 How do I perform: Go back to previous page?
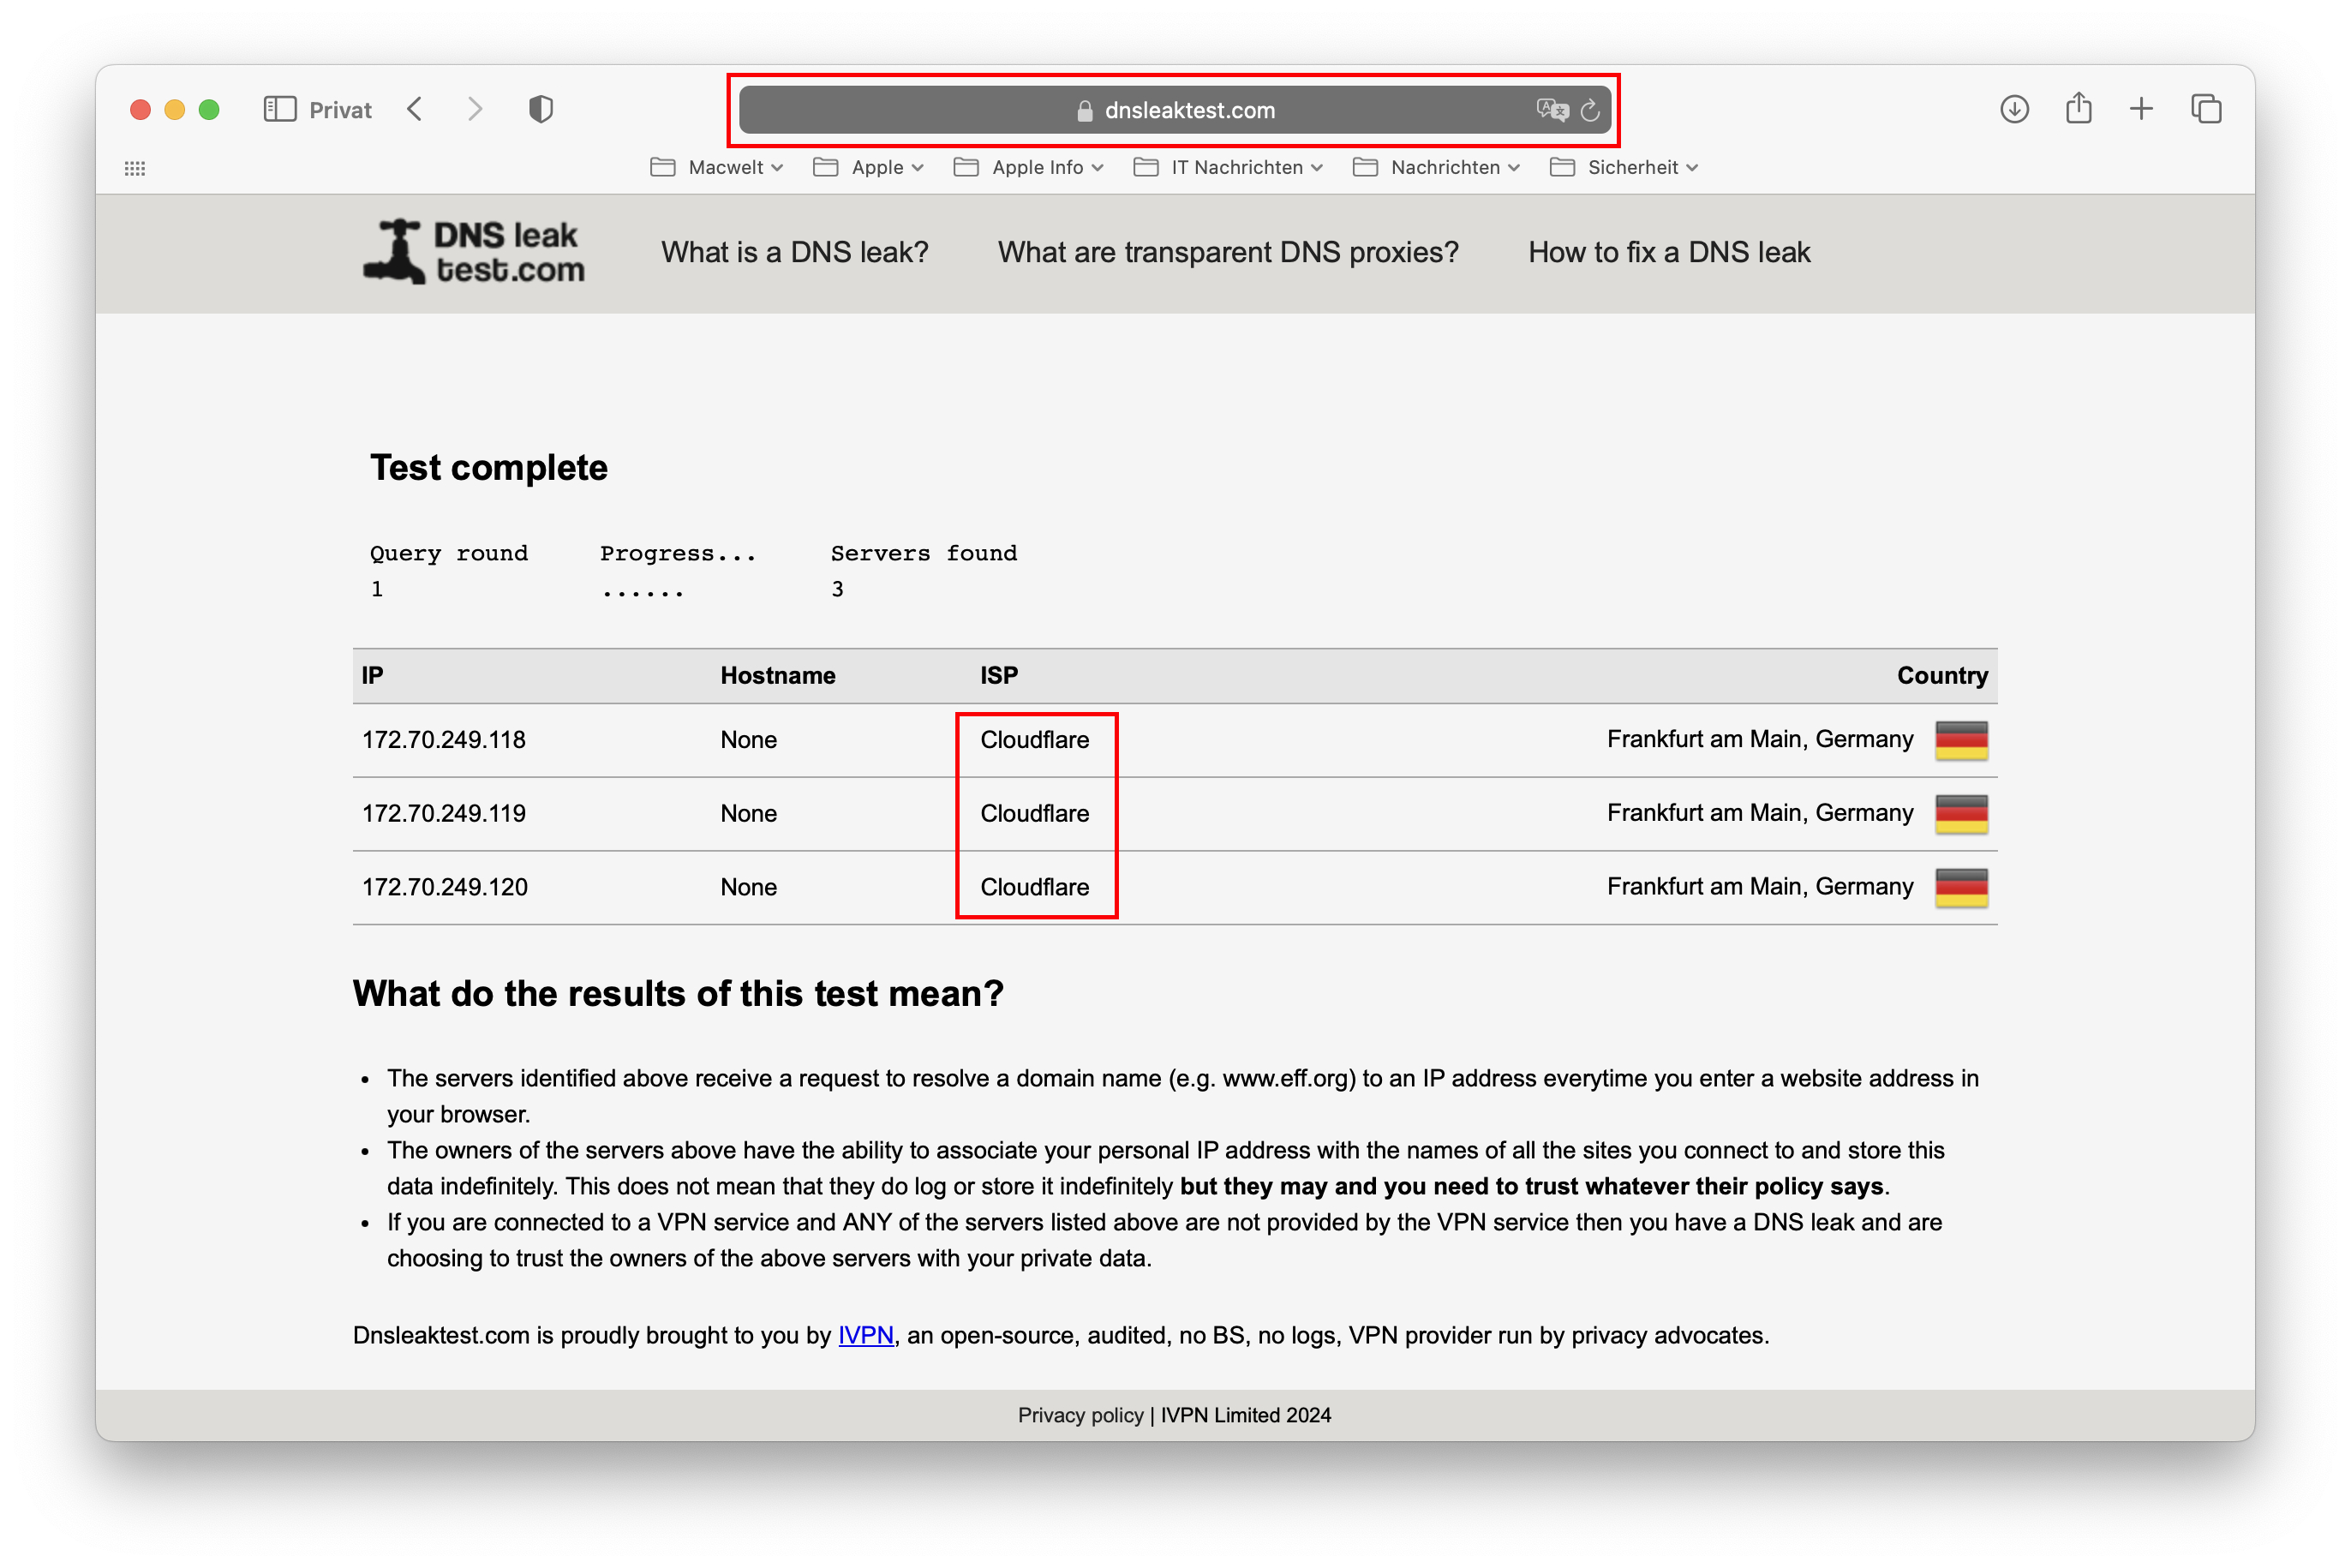tap(415, 109)
